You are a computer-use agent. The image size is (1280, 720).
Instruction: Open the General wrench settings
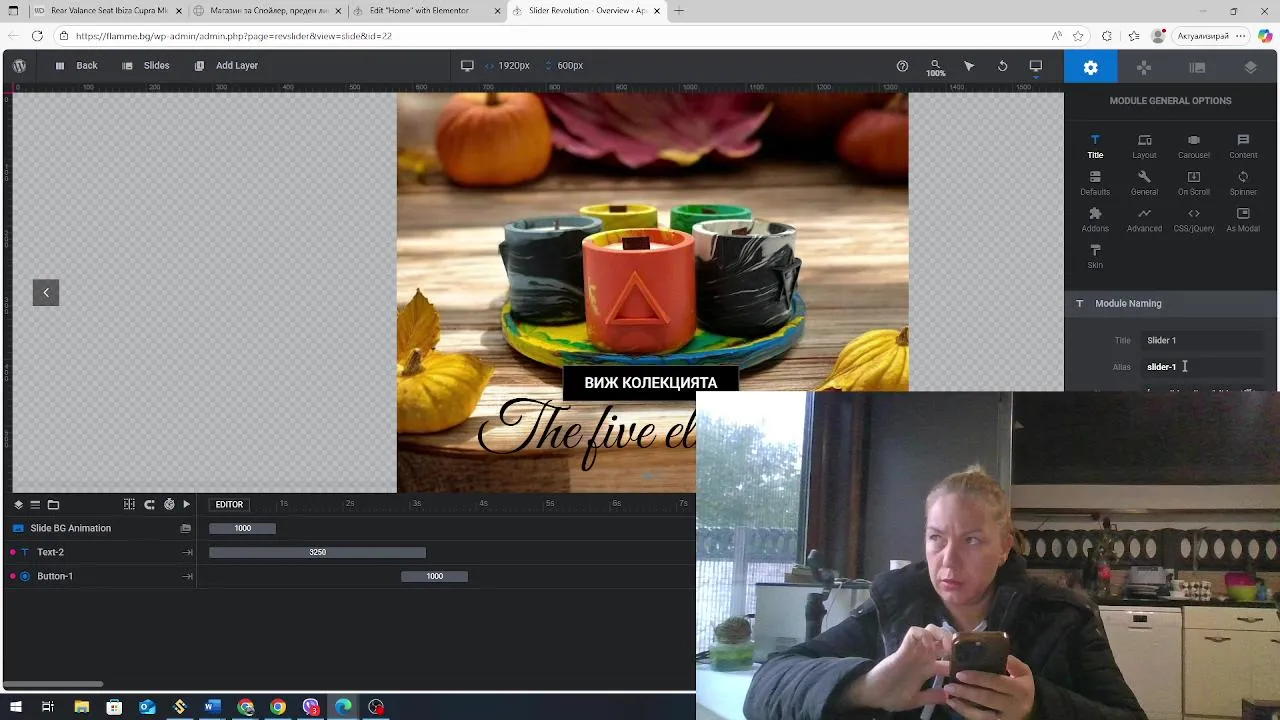tap(1144, 183)
